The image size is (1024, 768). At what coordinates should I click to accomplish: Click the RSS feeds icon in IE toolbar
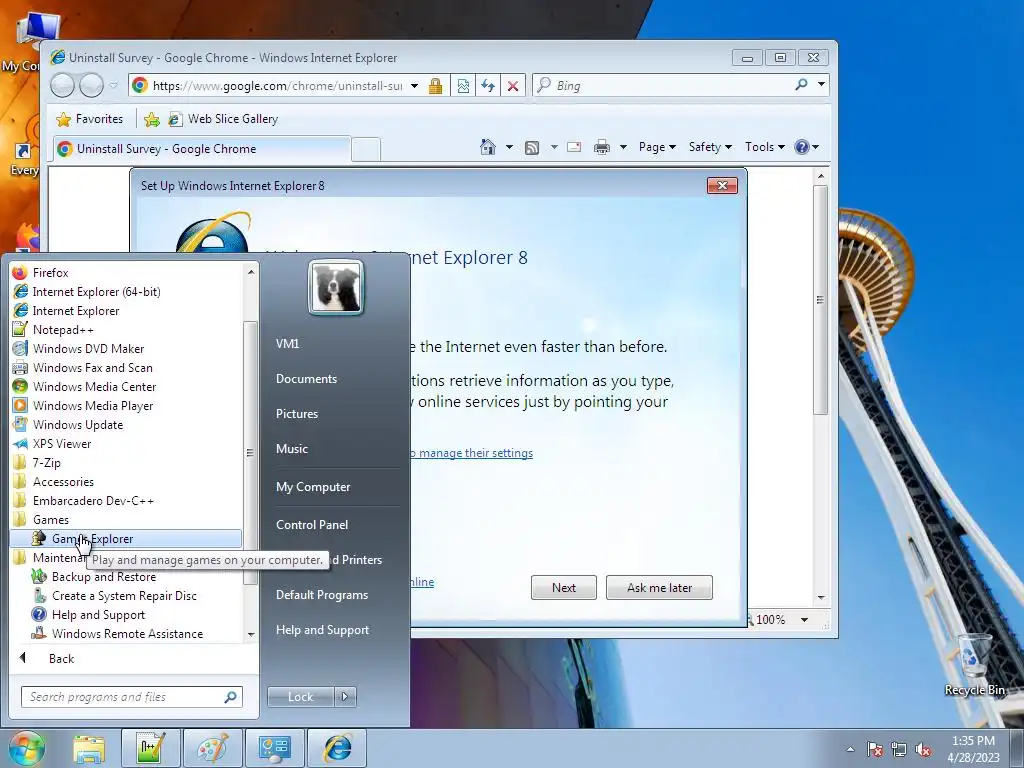click(532, 148)
